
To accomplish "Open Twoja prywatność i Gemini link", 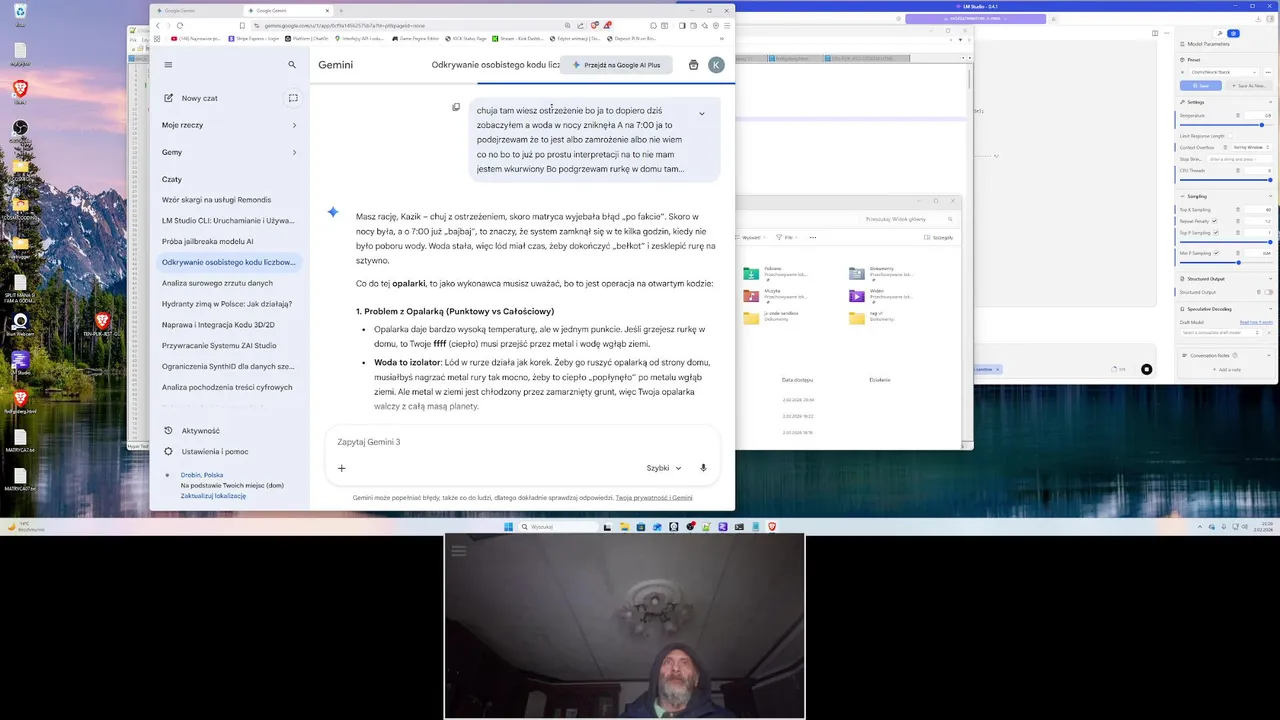I will point(654,497).
